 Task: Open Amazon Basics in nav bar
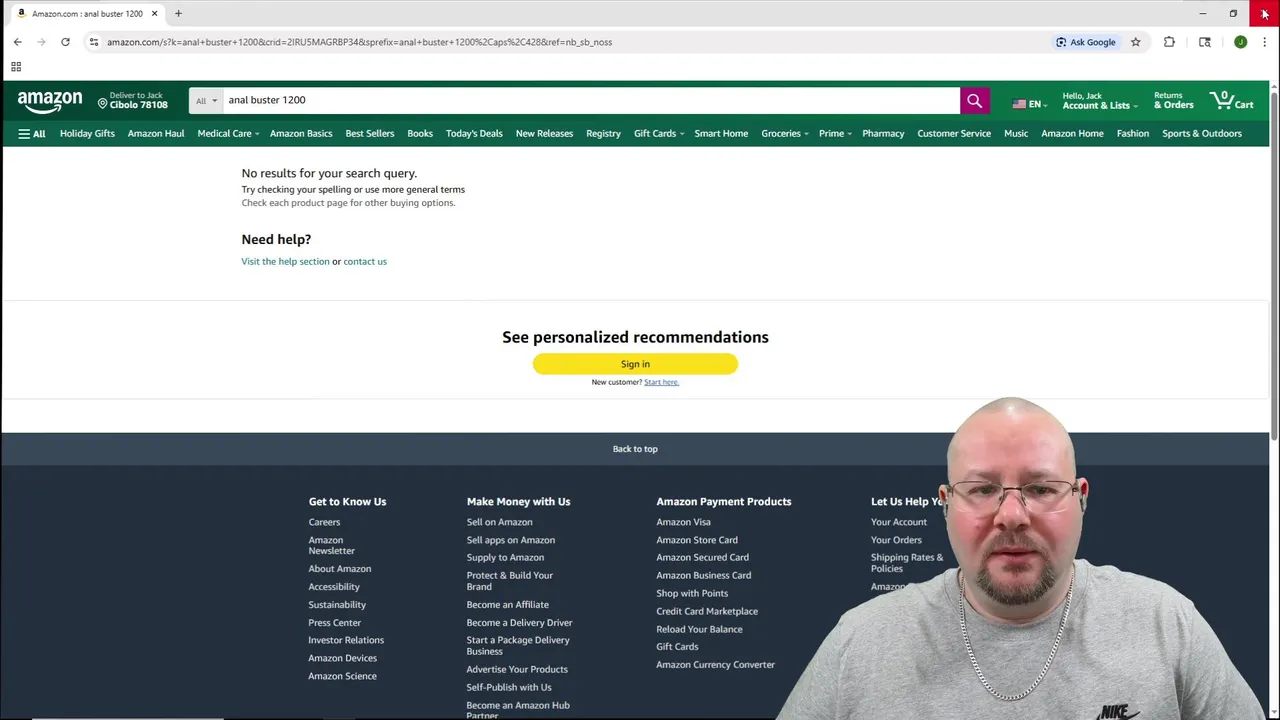click(x=301, y=133)
